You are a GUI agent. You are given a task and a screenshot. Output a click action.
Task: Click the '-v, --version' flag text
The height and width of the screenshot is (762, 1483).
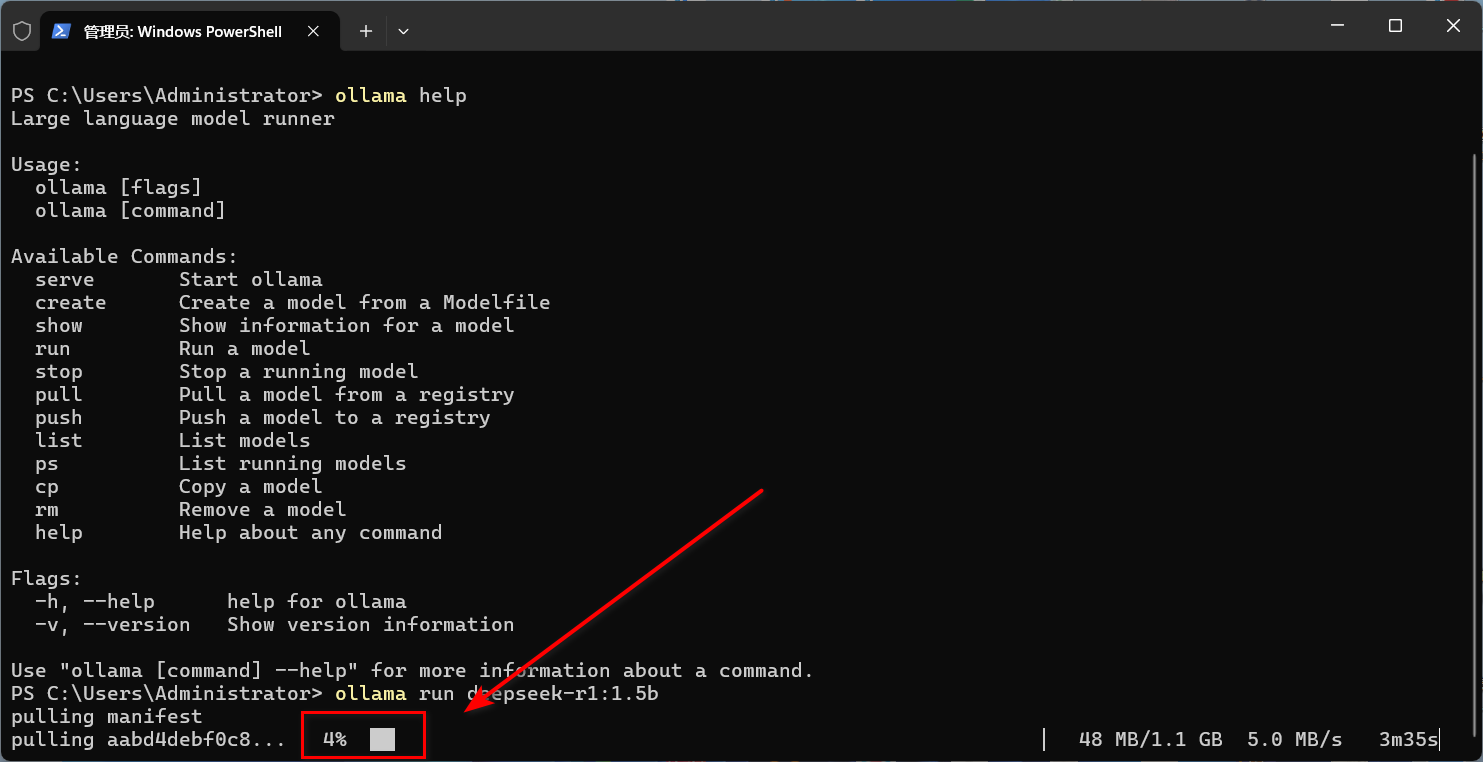tap(113, 625)
